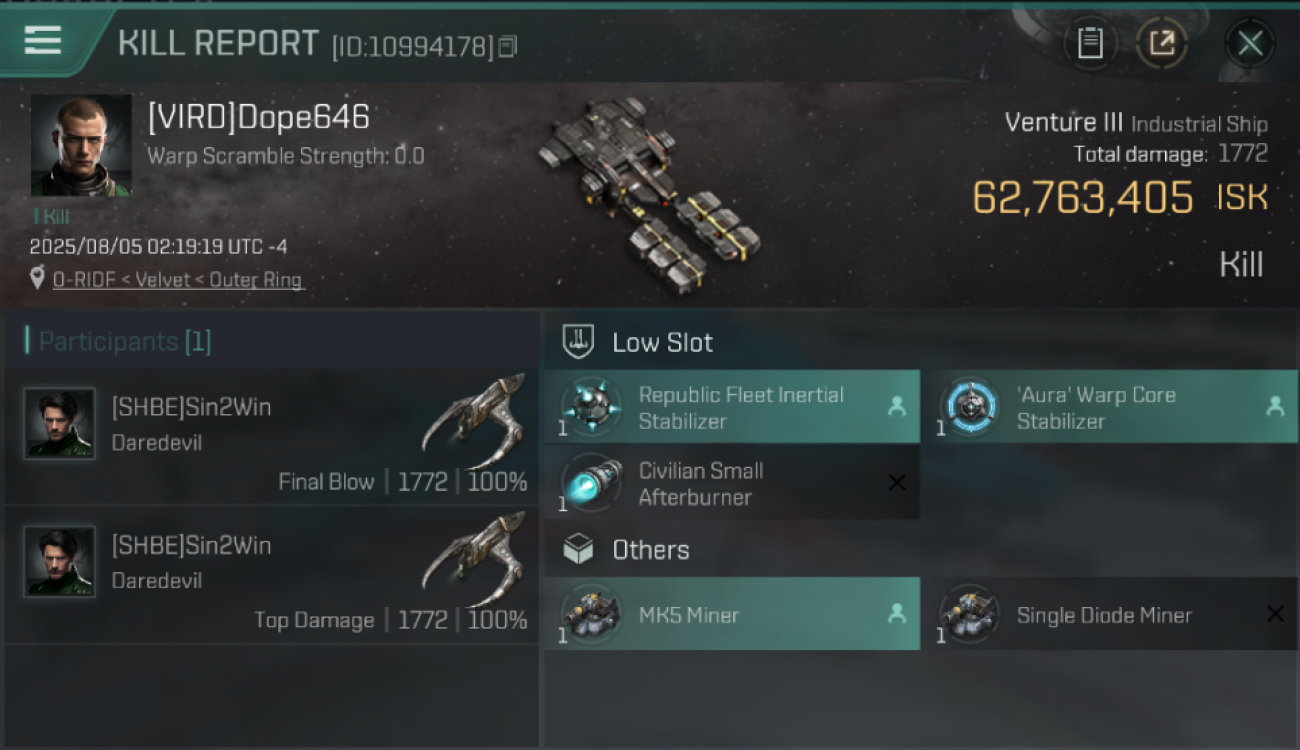Open Sin2Win Final Blow participant entry
The height and width of the screenshot is (750, 1300).
(x=271, y=436)
